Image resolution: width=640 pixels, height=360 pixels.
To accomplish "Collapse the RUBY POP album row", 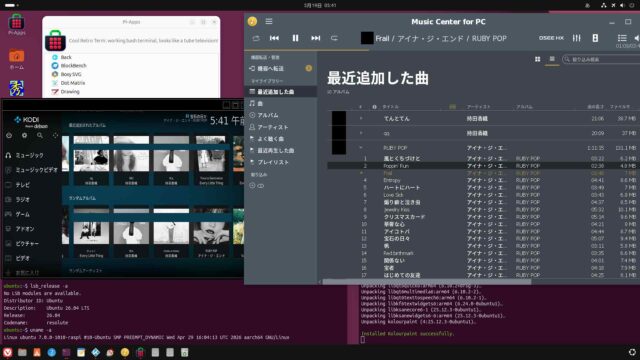I will click(x=361, y=148).
